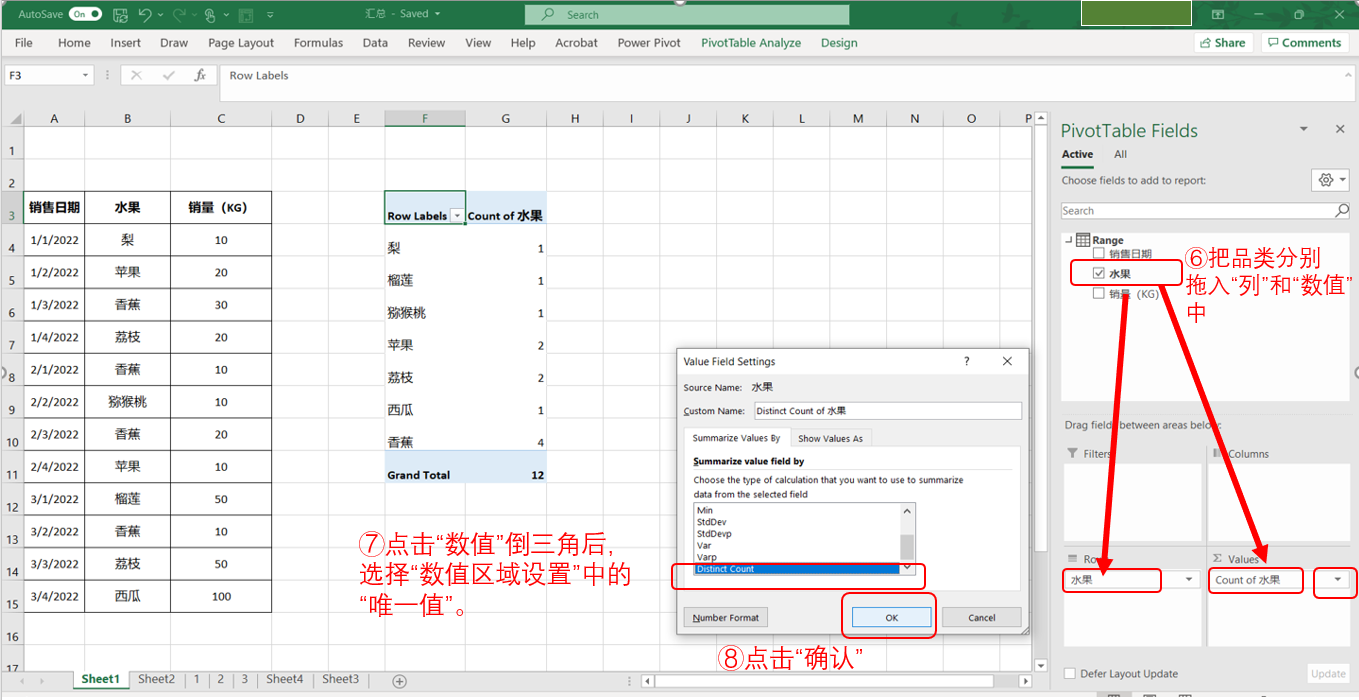Open the Undo history dropdown arrow
The height and width of the screenshot is (700, 1359).
[x=160, y=15]
